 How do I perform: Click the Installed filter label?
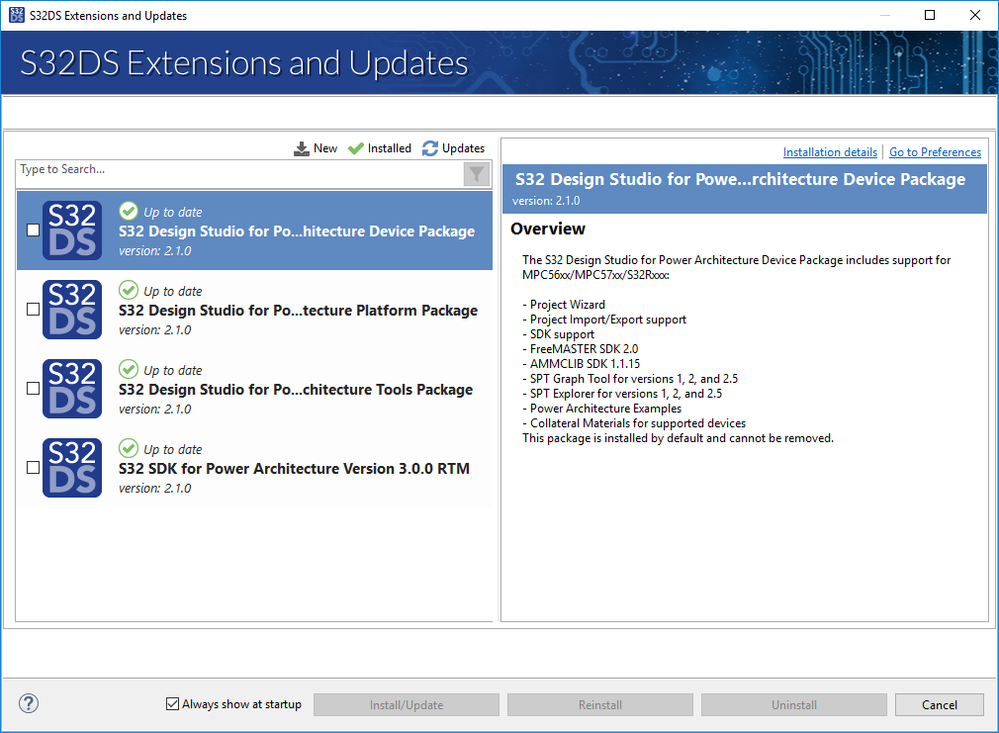tap(389, 149)
